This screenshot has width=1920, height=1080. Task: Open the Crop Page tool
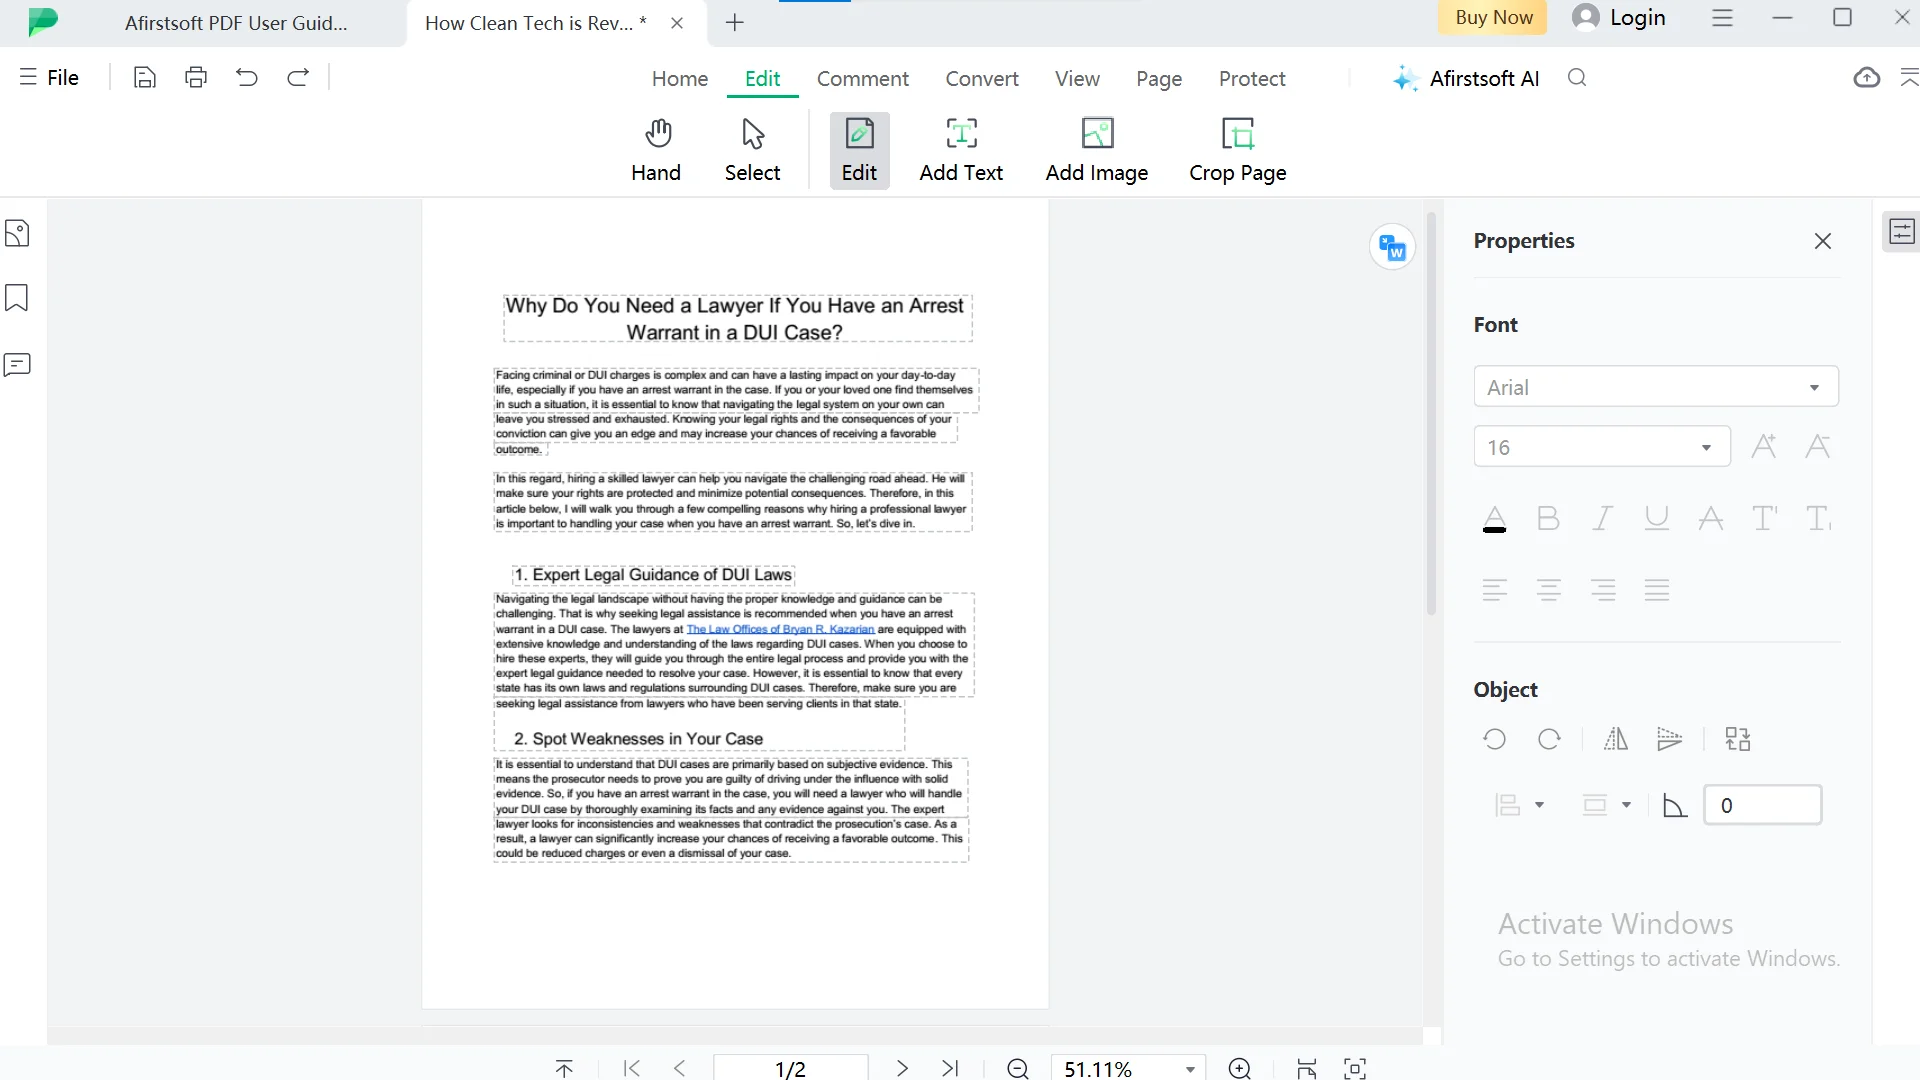tap(1238, 151)
